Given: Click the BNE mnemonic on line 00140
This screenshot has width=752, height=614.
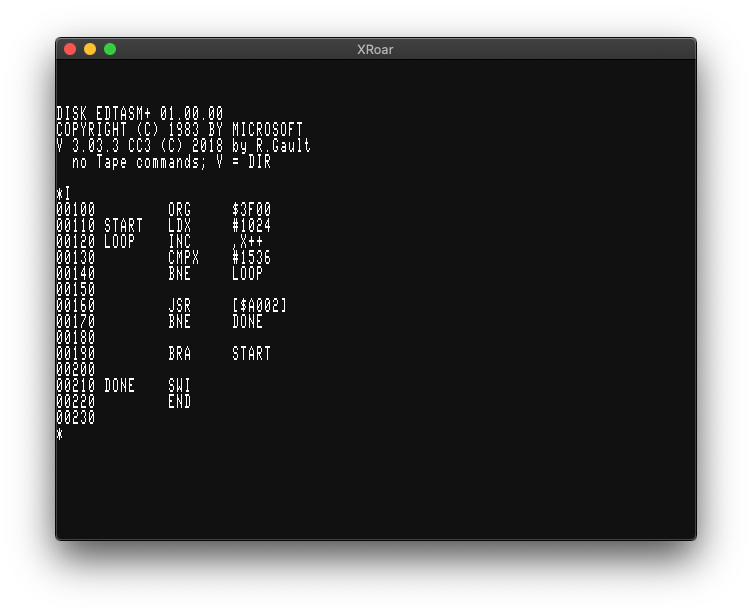Looking at the screenshot, I should click(x=179, y=273).
